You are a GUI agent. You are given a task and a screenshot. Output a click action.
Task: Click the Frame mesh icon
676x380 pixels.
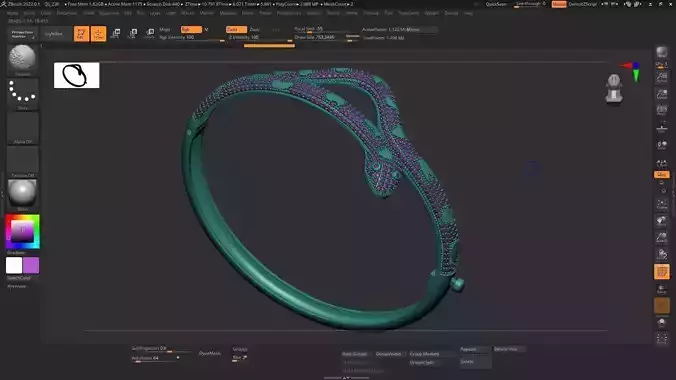coord(661,204)
